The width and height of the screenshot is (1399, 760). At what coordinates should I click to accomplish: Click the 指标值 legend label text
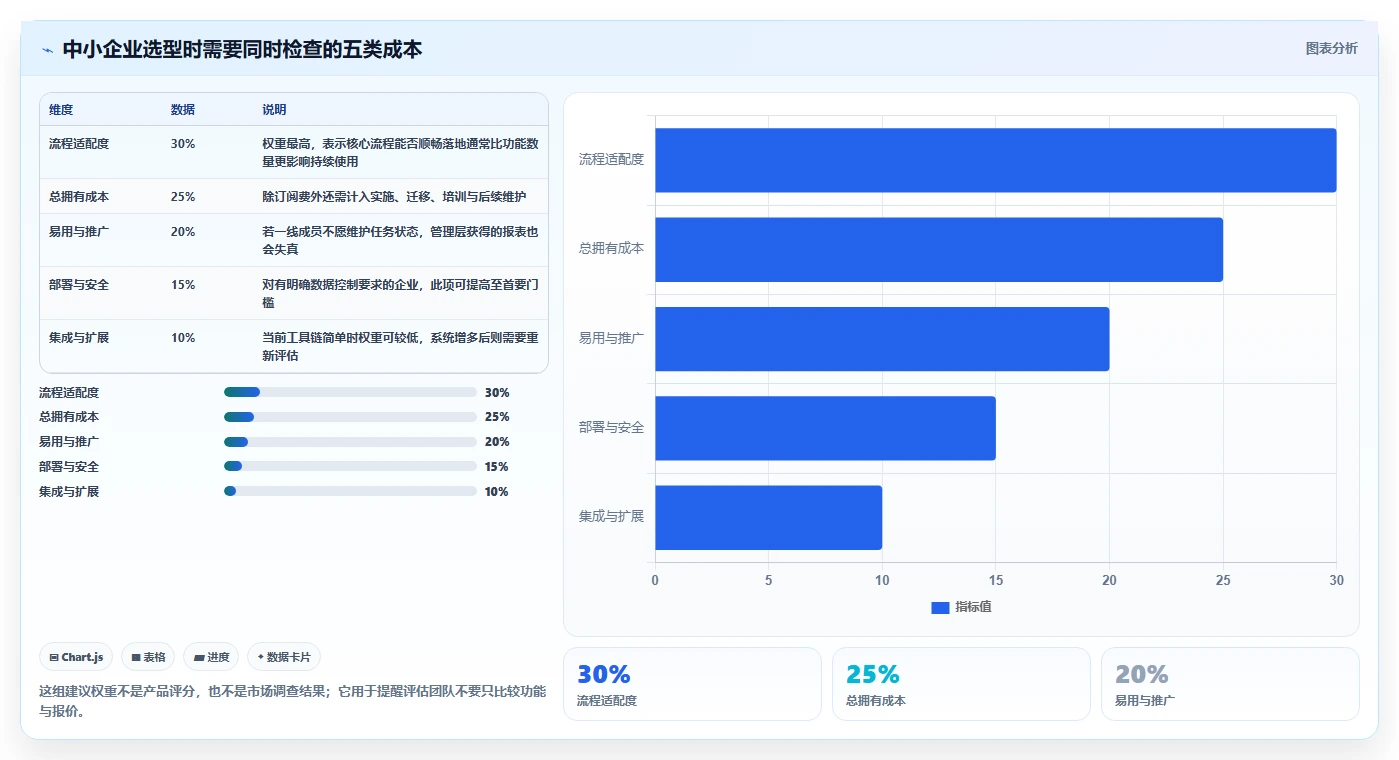pyautogui.click(x=973, y=607)
